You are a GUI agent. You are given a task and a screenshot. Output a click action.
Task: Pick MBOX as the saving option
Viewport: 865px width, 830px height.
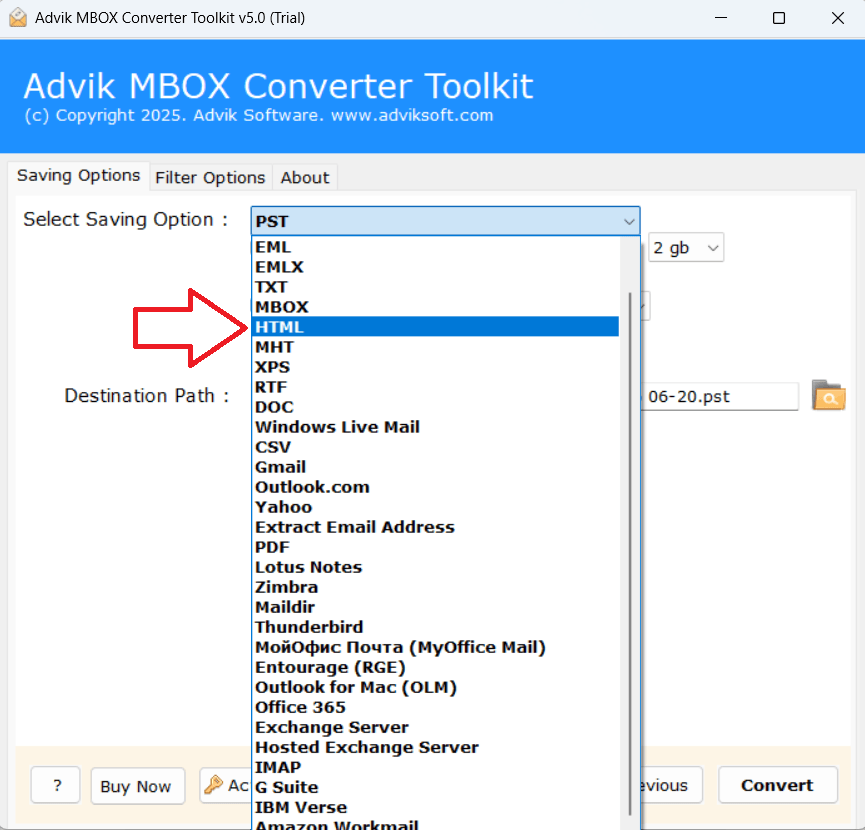(x=435, y=307)
